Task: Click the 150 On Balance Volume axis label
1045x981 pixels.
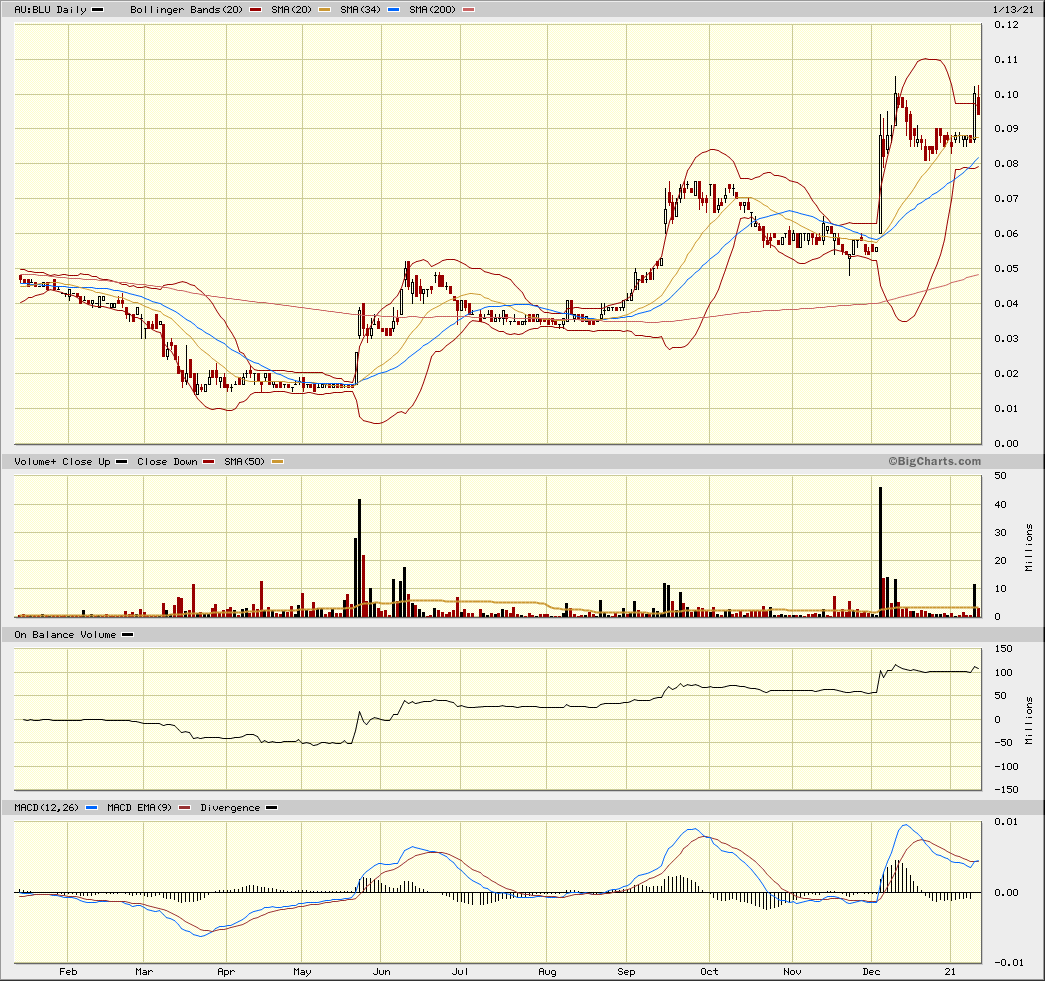Action: 1003,648
